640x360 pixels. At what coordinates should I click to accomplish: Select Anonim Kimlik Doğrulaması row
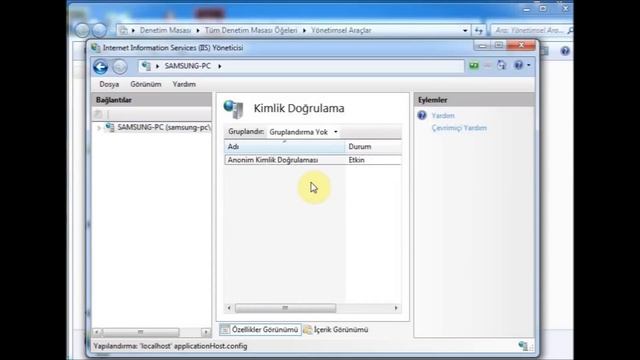coord(313,160)
